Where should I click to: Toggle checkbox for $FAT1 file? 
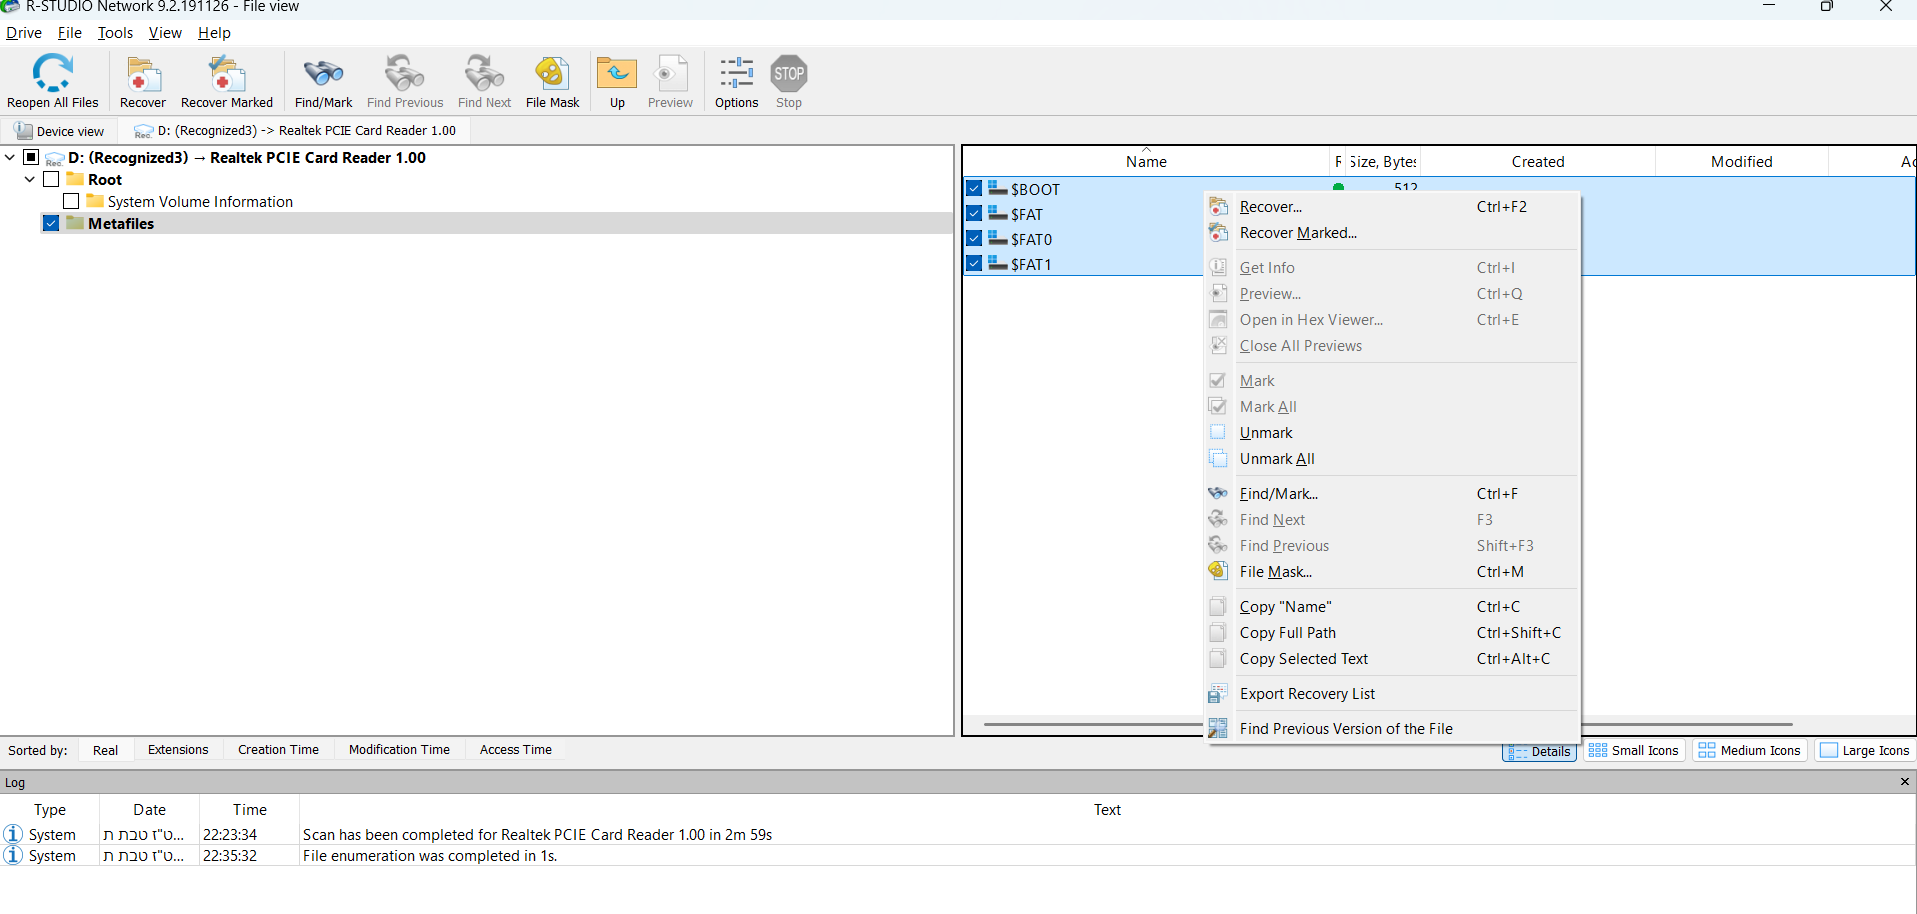coord(974,263)
